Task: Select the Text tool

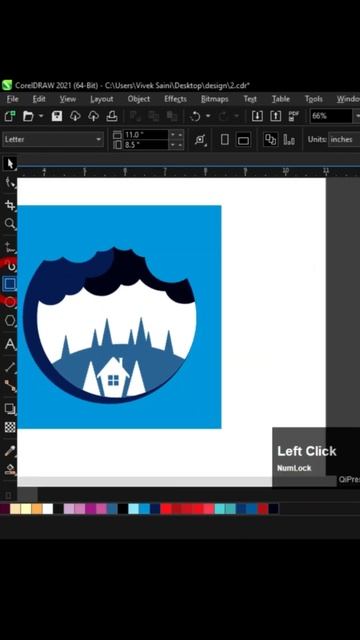Action: coord(10,344)
